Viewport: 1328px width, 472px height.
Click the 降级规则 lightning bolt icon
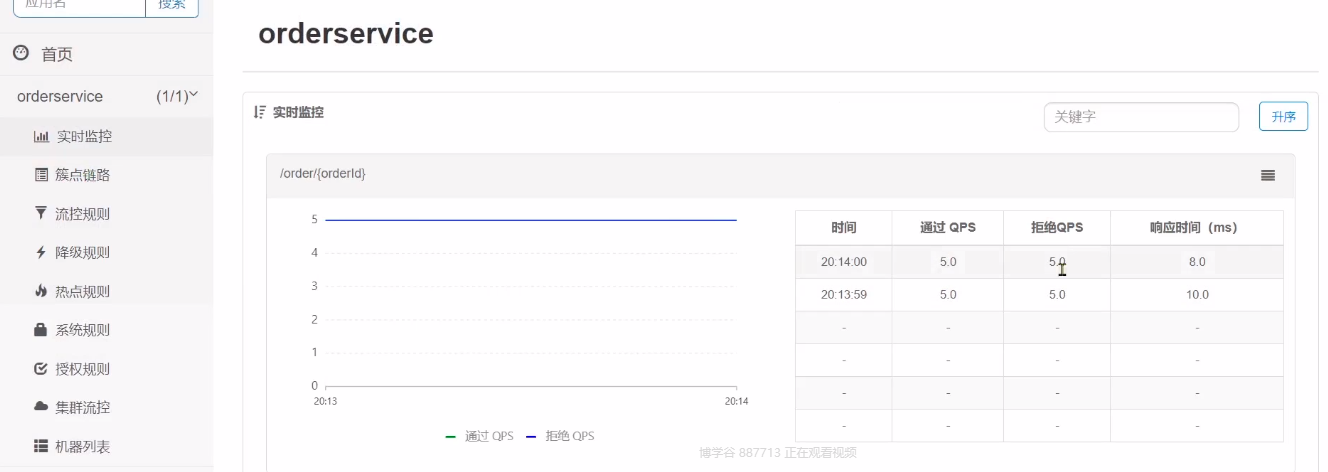41,252
